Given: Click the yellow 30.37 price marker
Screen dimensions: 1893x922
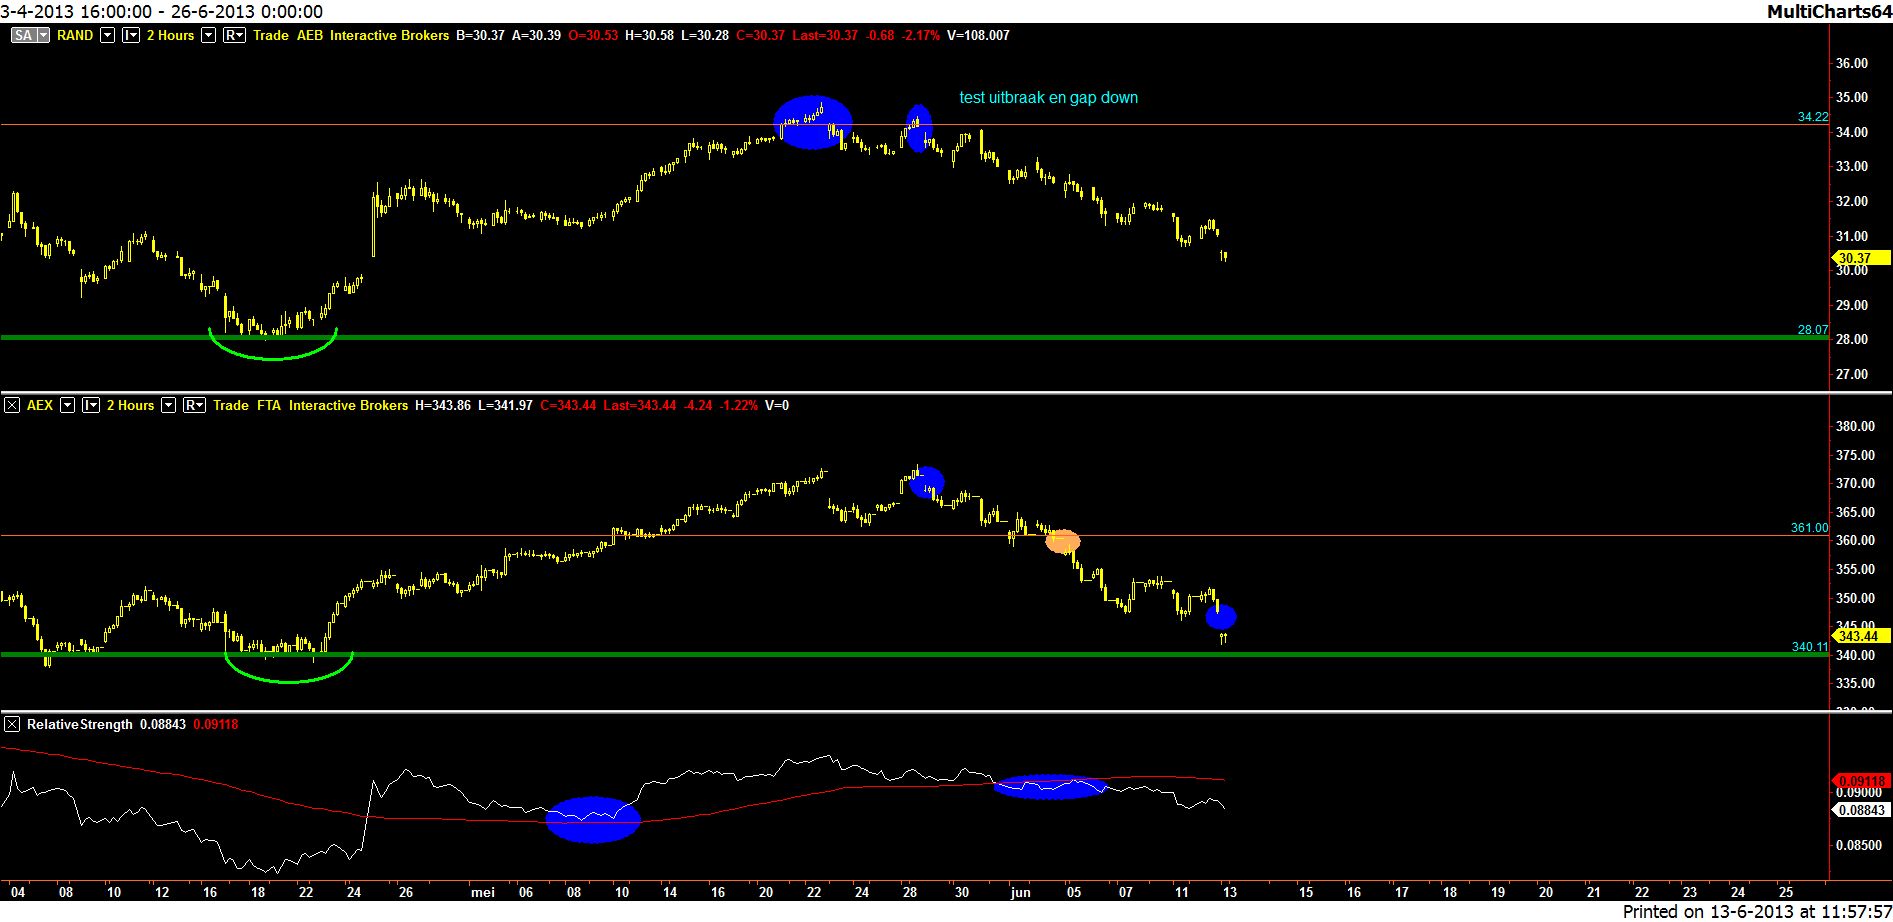Looking at the screenshot, I should click(1859, 257).
